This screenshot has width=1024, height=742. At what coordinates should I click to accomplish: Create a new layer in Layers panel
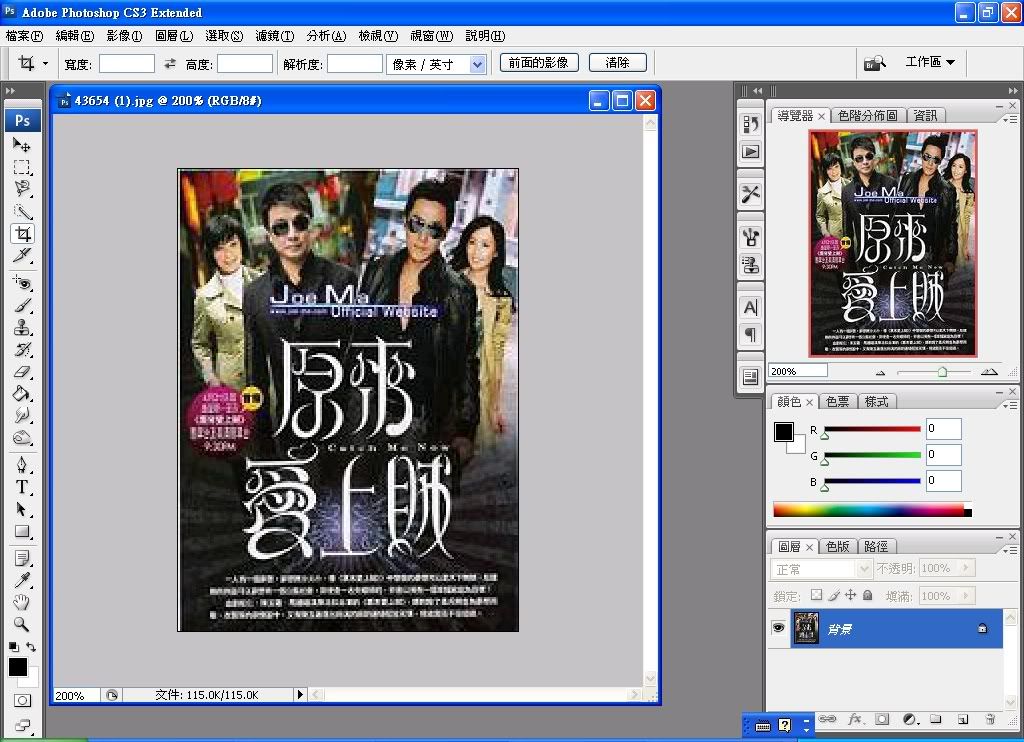pos(963,719)
